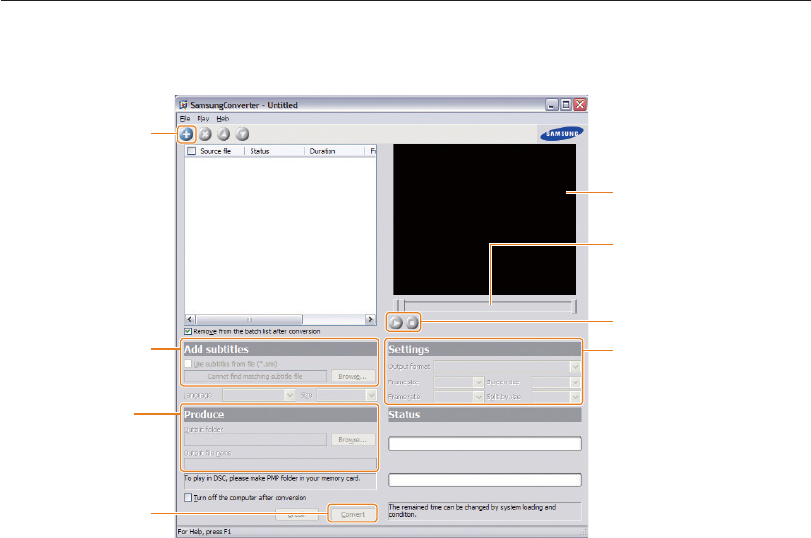Click the lower progress bar under Status

pyautogui.click(x=485, y=480)
